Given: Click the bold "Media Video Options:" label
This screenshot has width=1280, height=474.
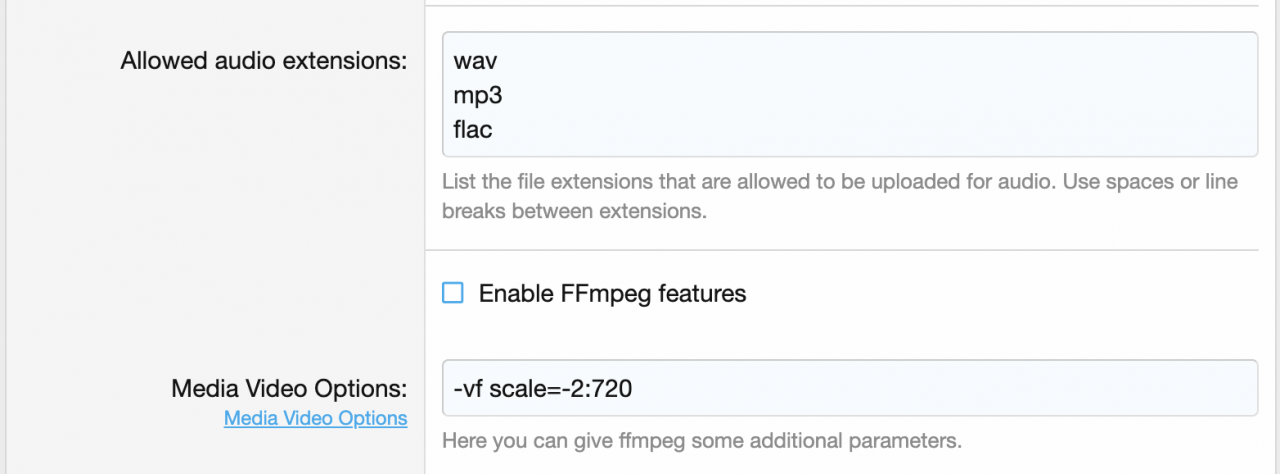Looking at the screenshot, I should [x=289, y=388].
